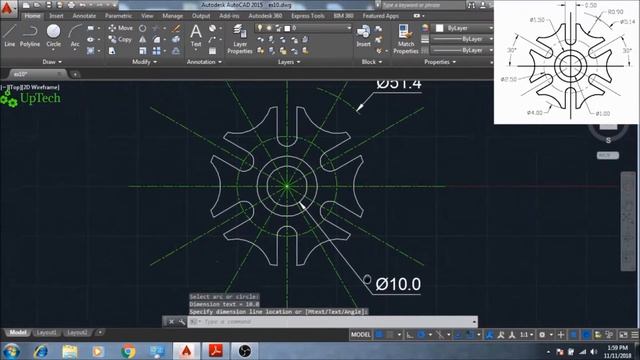
Task: Select the Fillet tool icon
Action: point(157,40)
